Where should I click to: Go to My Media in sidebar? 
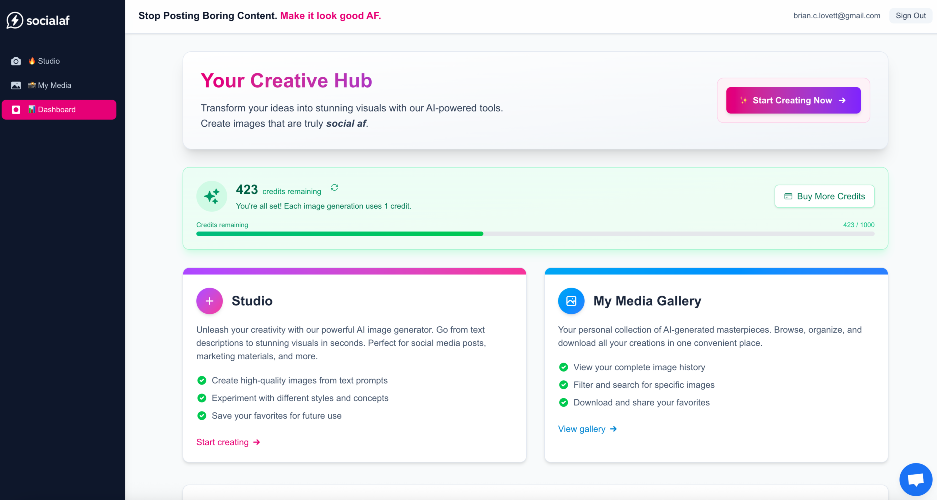coord(54,86)
